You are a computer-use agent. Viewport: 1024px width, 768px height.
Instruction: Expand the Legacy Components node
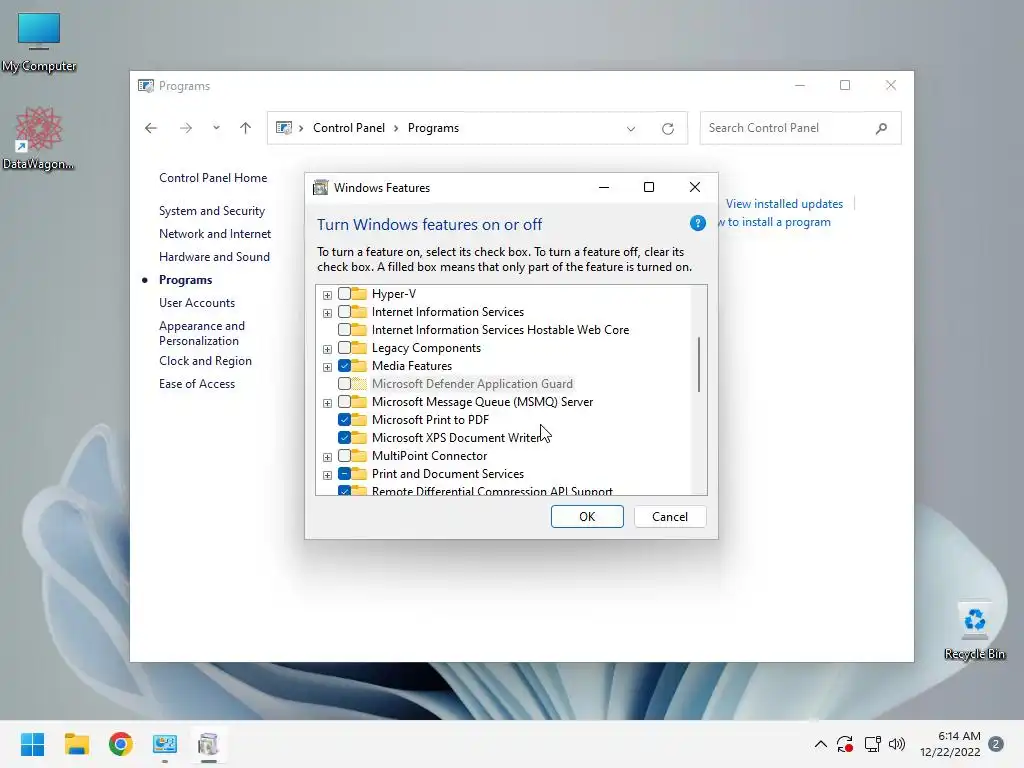327,349
